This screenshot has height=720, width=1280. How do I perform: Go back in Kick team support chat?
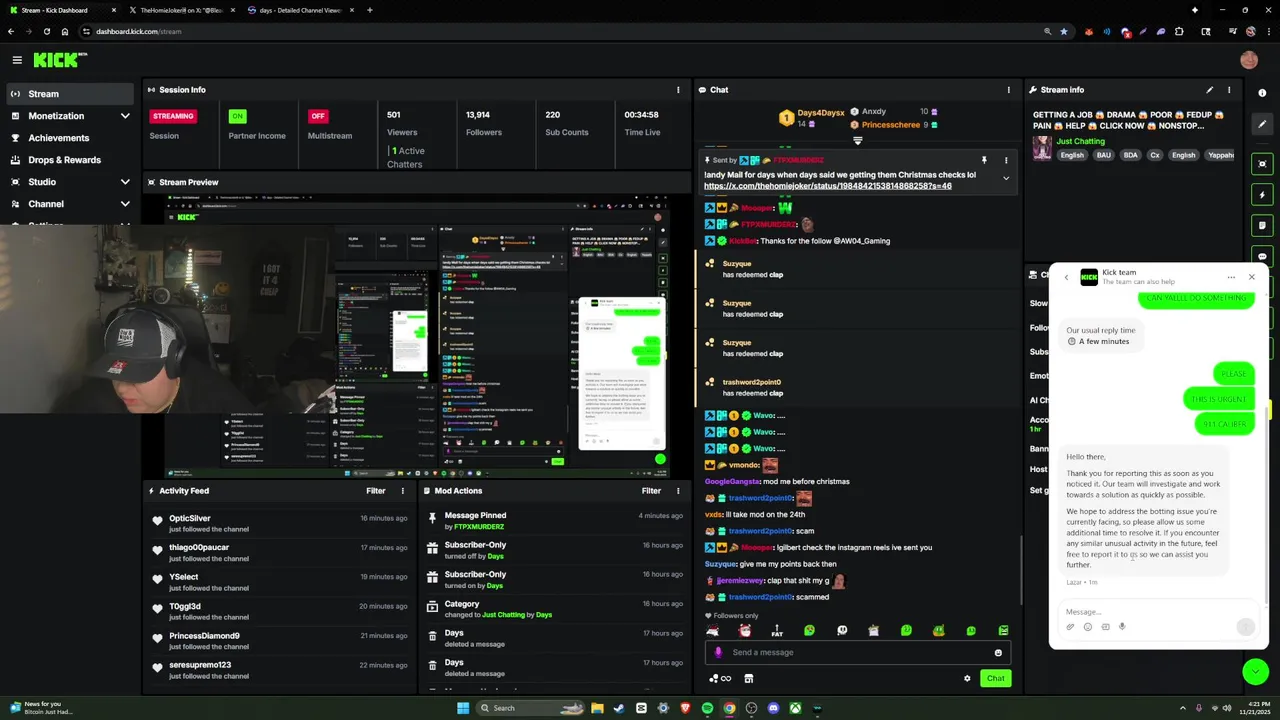1066,277
